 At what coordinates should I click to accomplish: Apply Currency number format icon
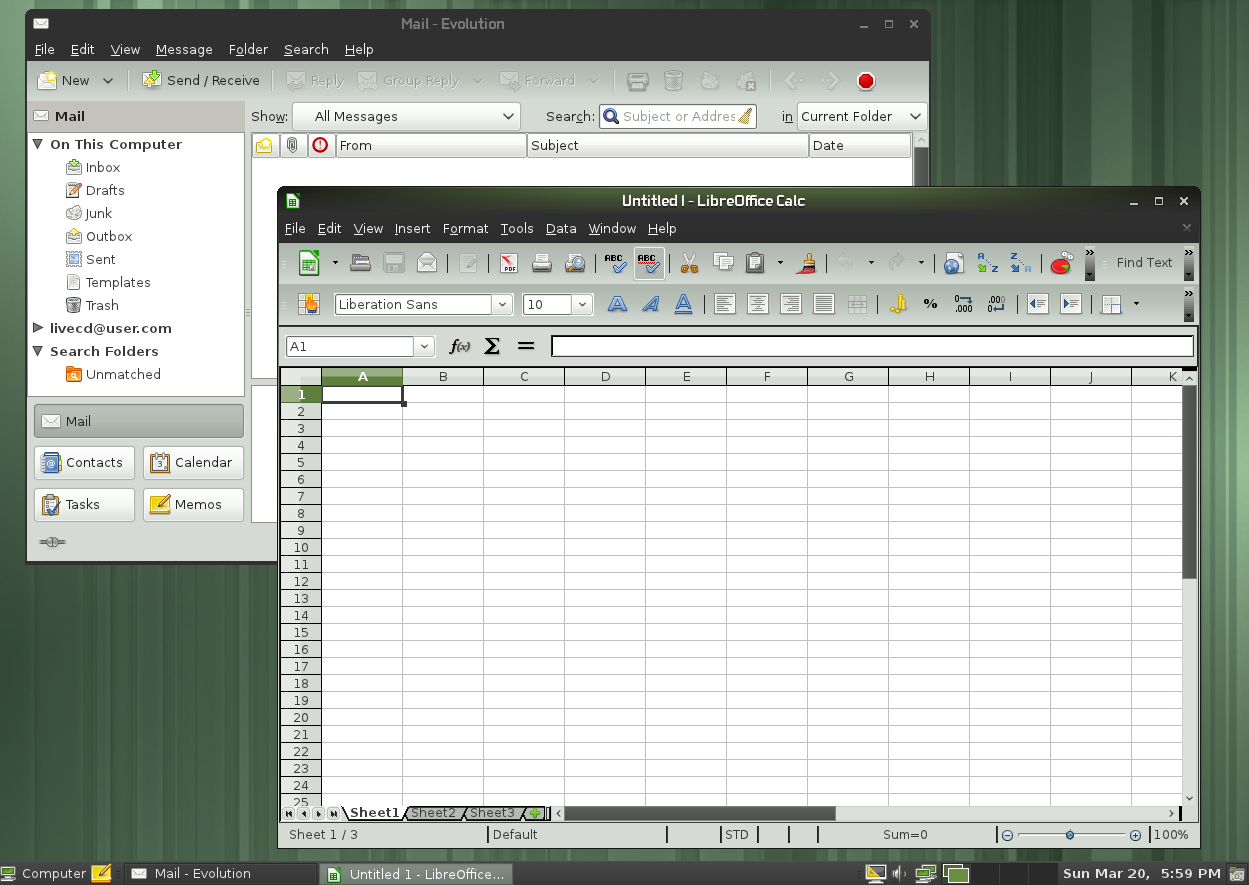pos(898,304)
